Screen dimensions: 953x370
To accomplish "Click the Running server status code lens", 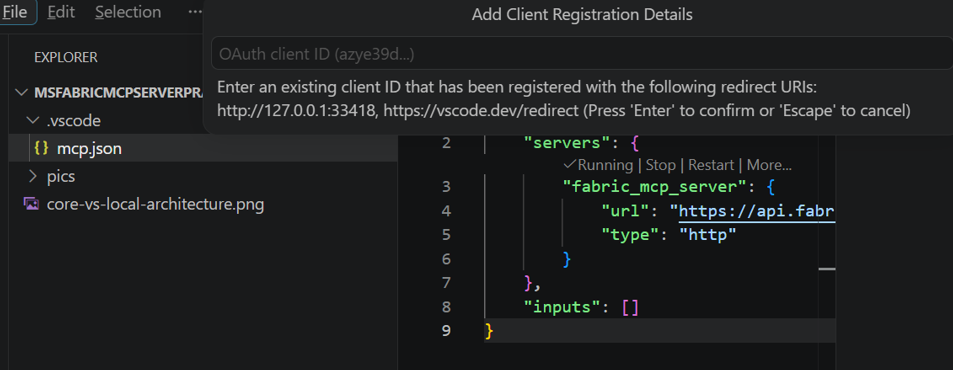I will pyautogui.click(x=599, y=165).
